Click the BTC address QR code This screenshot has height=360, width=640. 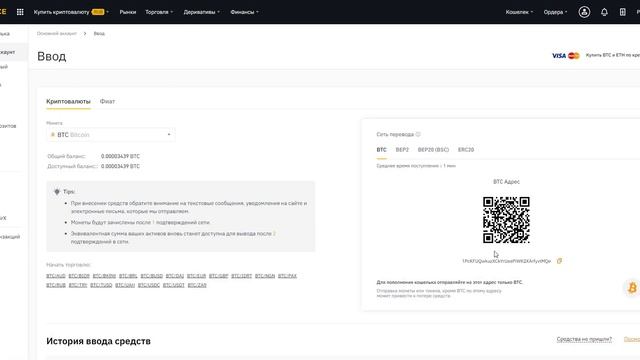[x=506, y=220]
